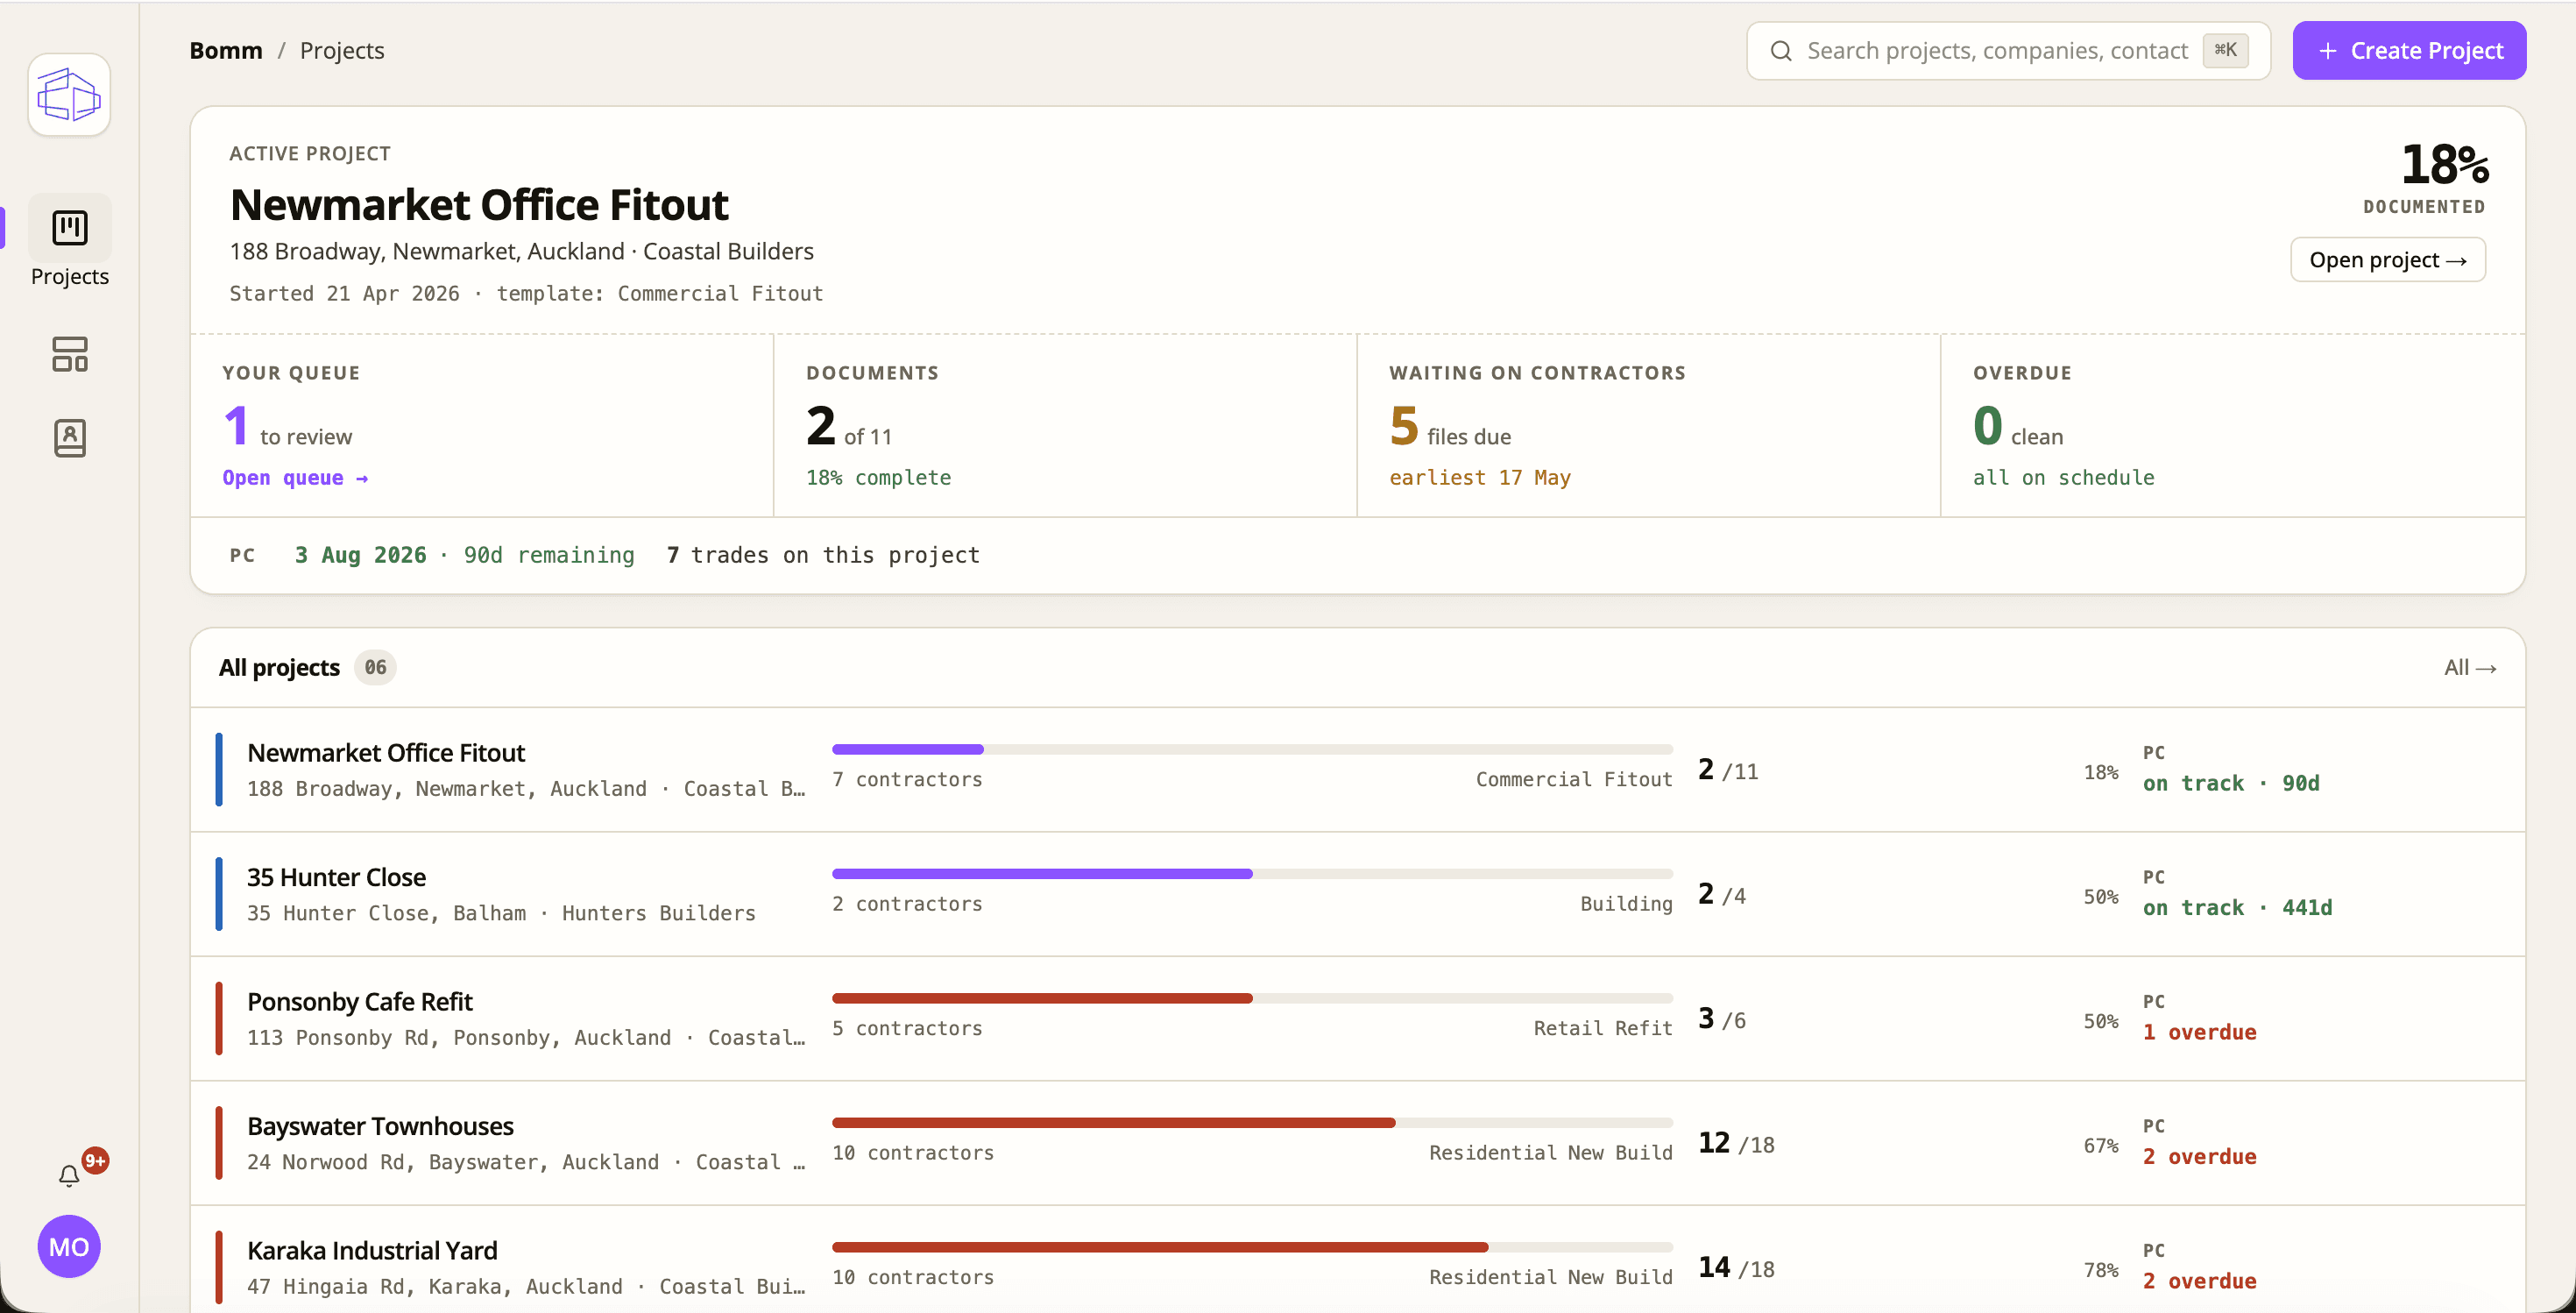Click the Bayswater Townhouses progress bar

tap(1252, 1123)
